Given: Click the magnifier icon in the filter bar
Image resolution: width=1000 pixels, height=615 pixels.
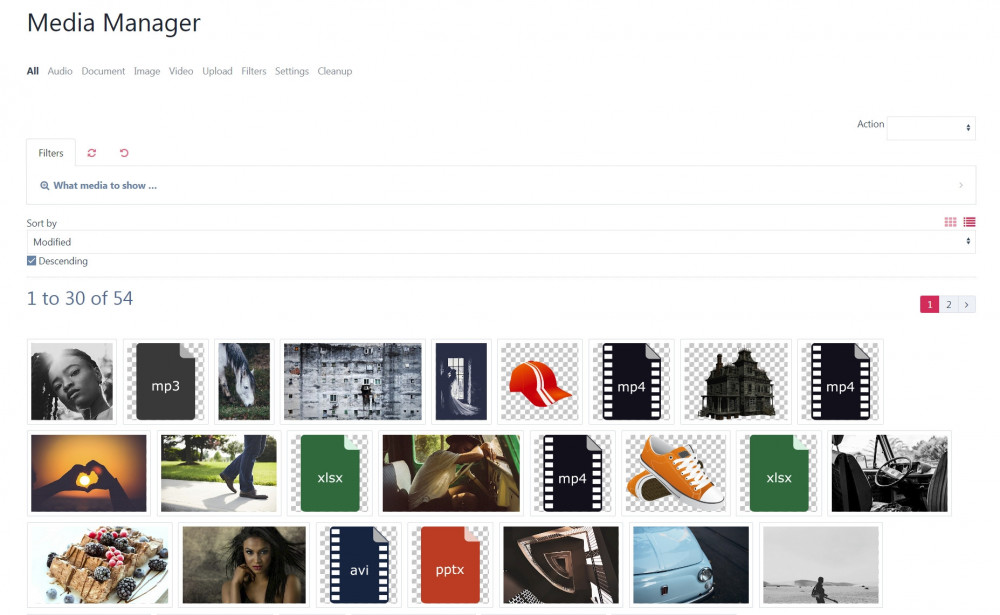Looking at the screenshot, I should pyautogui.click(x=44, y=185).
